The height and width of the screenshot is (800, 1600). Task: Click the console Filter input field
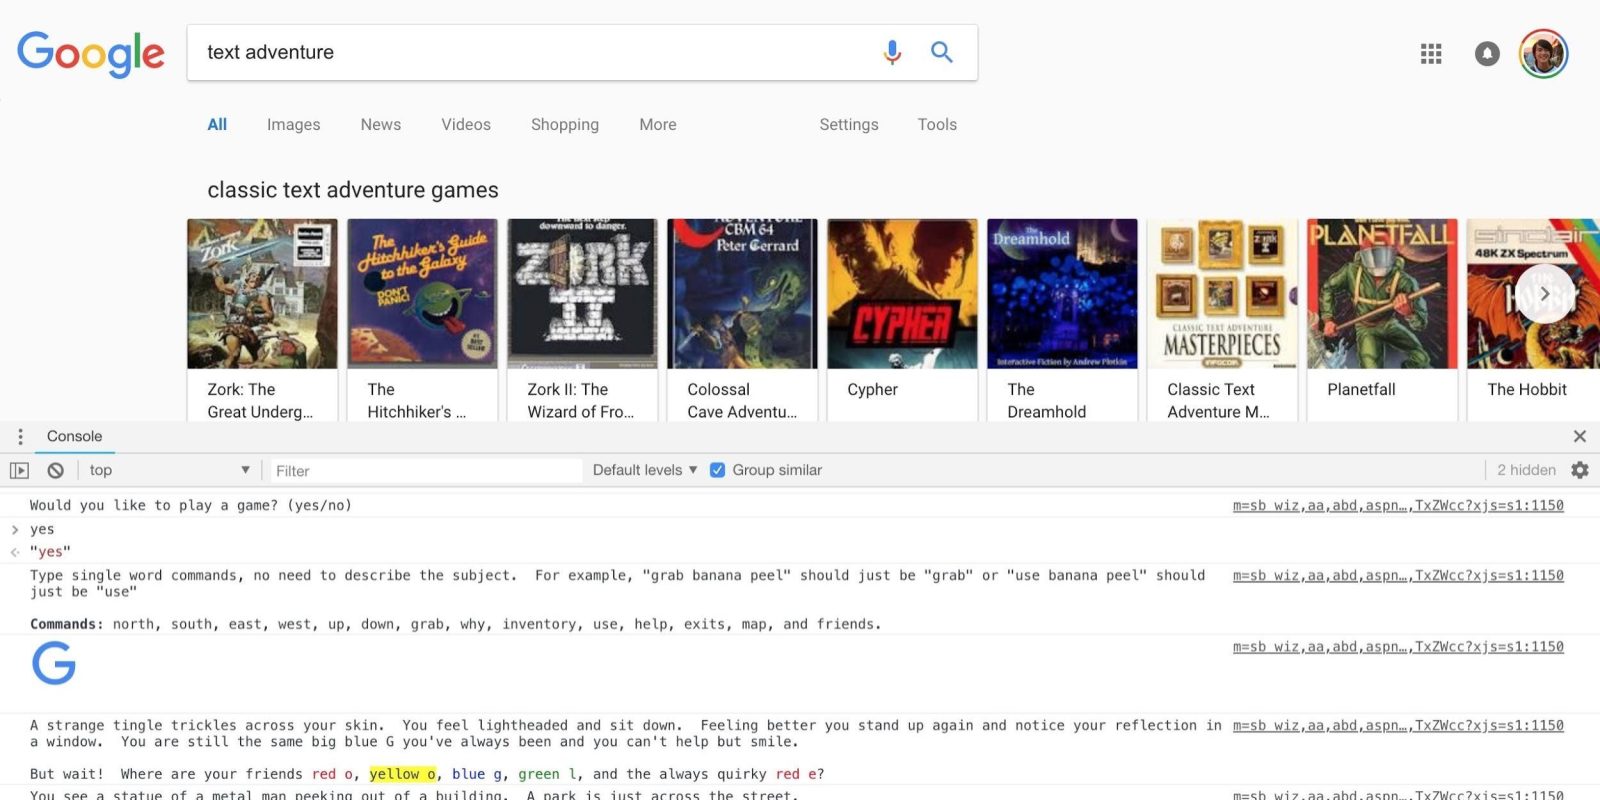click(x=425, y=471)
